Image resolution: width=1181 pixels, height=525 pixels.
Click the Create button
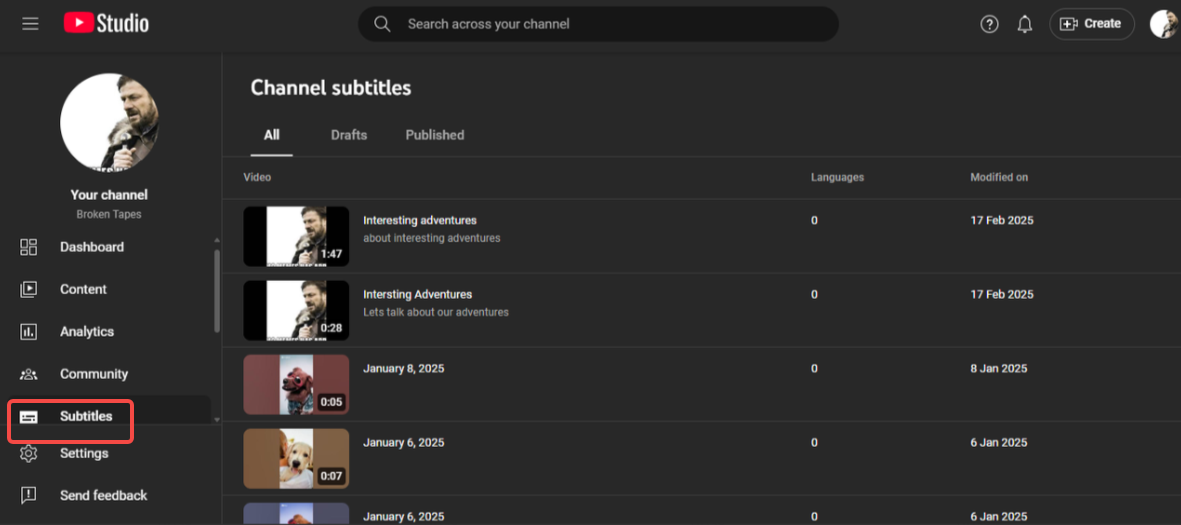click(x=1091, y=24)
